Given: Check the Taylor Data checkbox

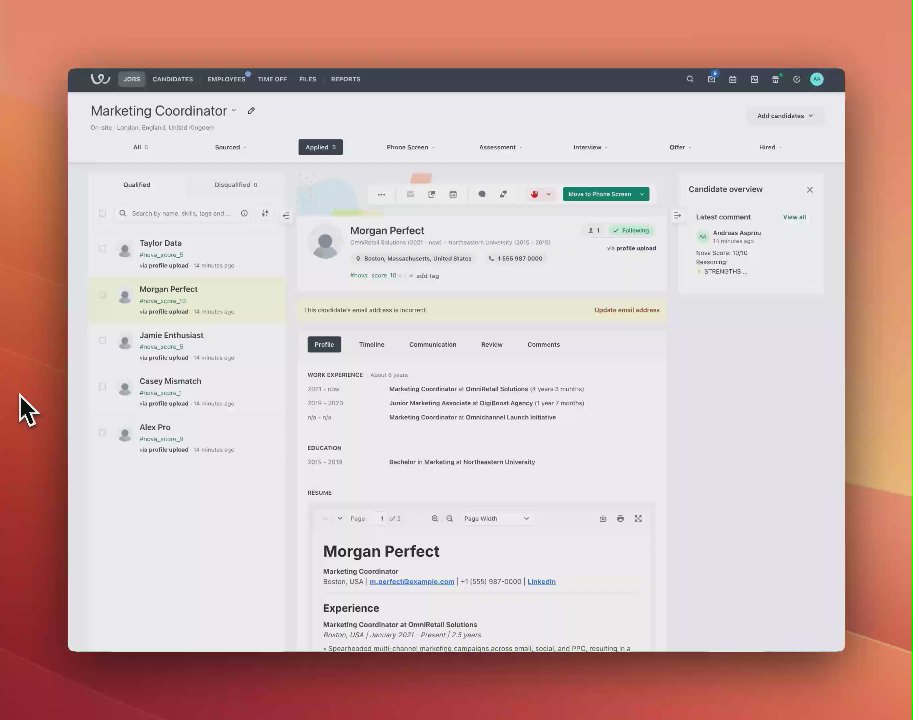Looking at the screenshot, I should 102,249.
